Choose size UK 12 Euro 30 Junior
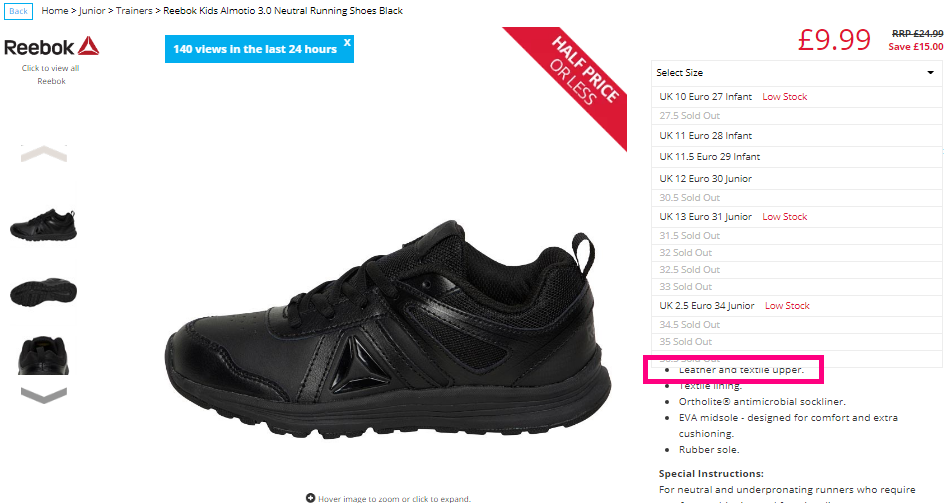Viewport: 949px width, 503px height. 796,179
